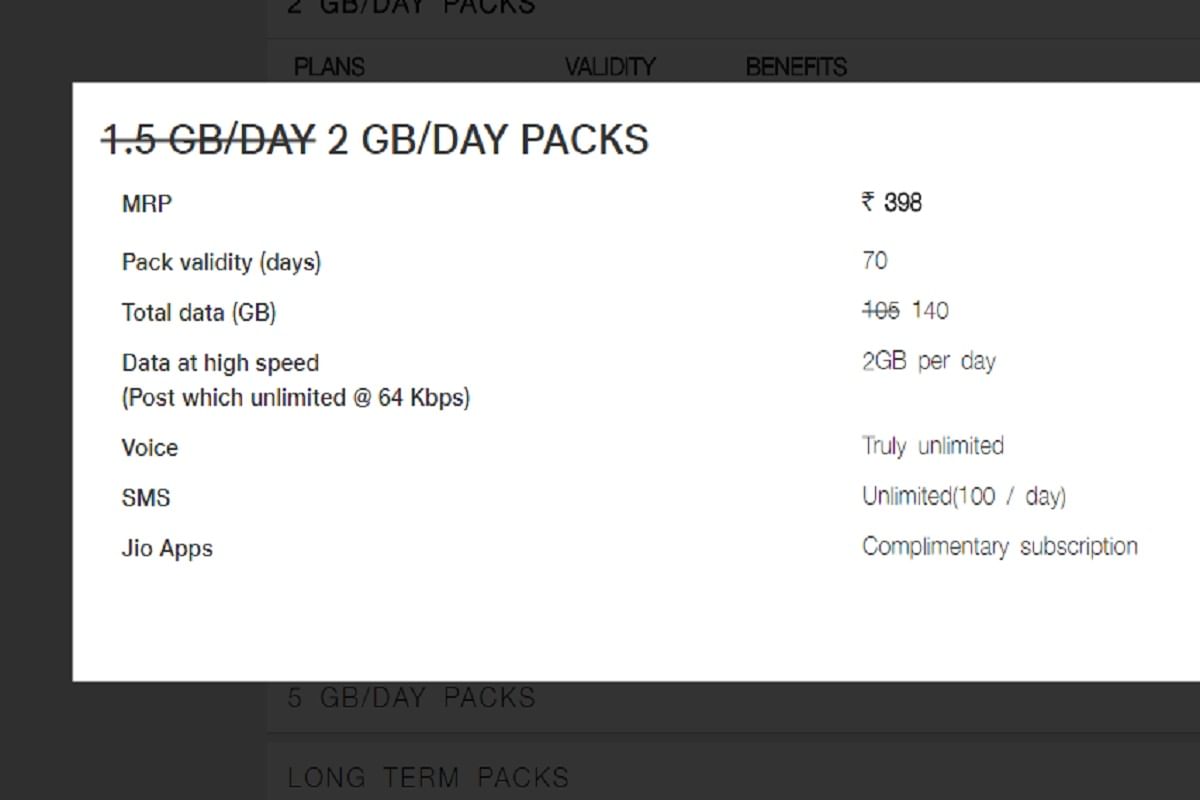
Task: Expand the 5 GB/DAY PACKS section
Action: coord(412,697)
